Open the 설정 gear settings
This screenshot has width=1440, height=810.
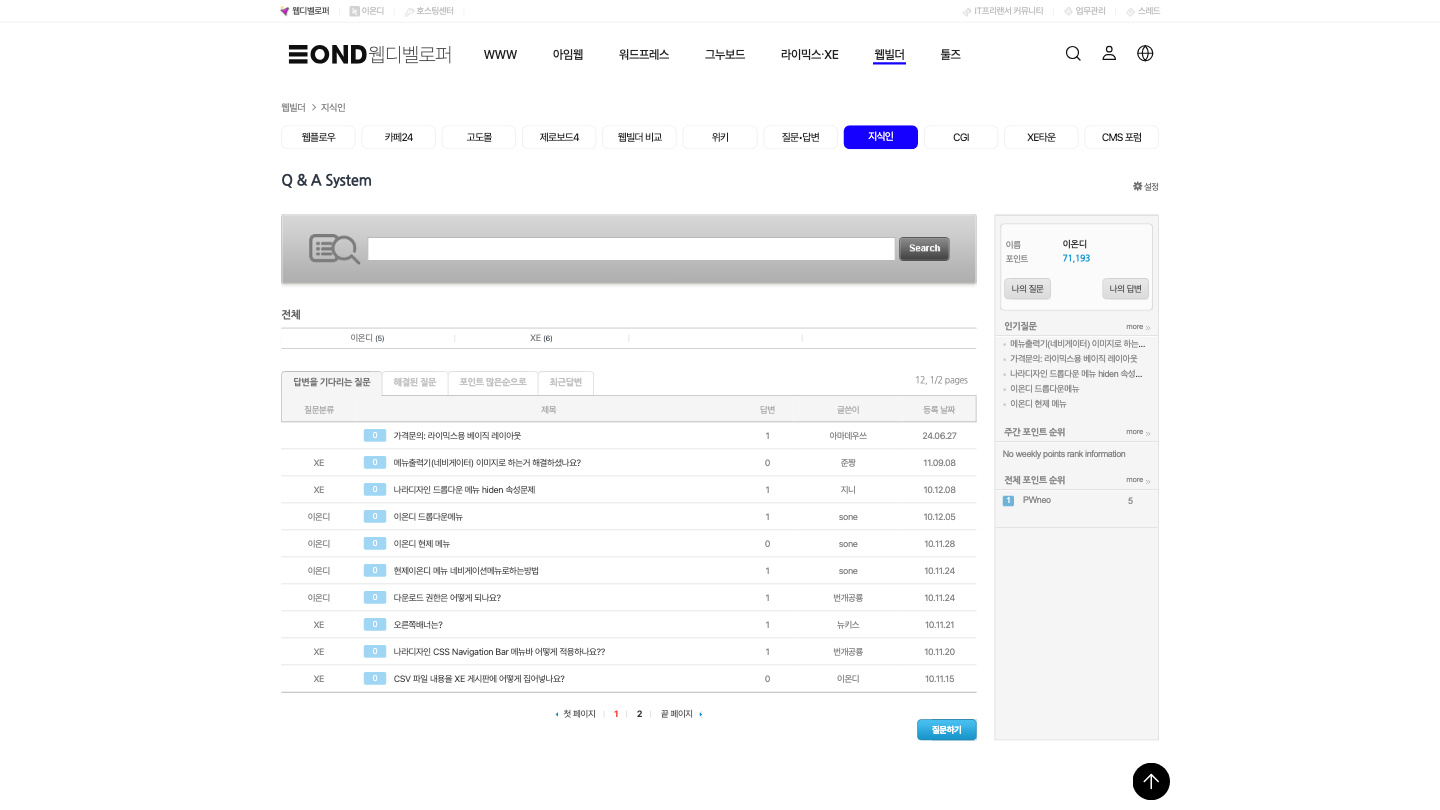1146,187
